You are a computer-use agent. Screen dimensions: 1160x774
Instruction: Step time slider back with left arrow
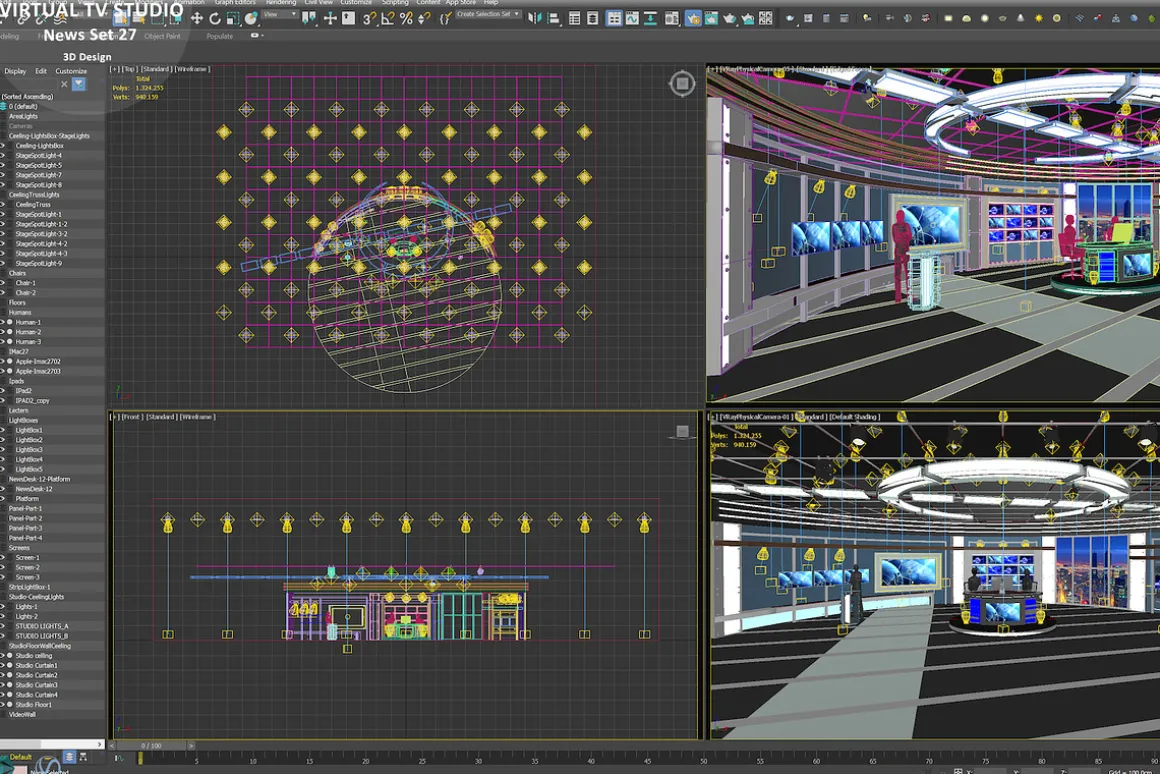pyautogui.click(x=112, y=746)
